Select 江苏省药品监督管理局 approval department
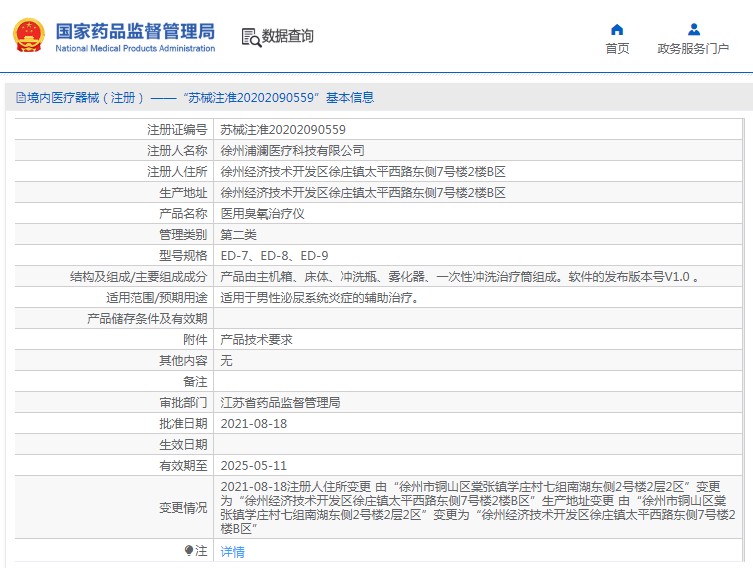 280,403
